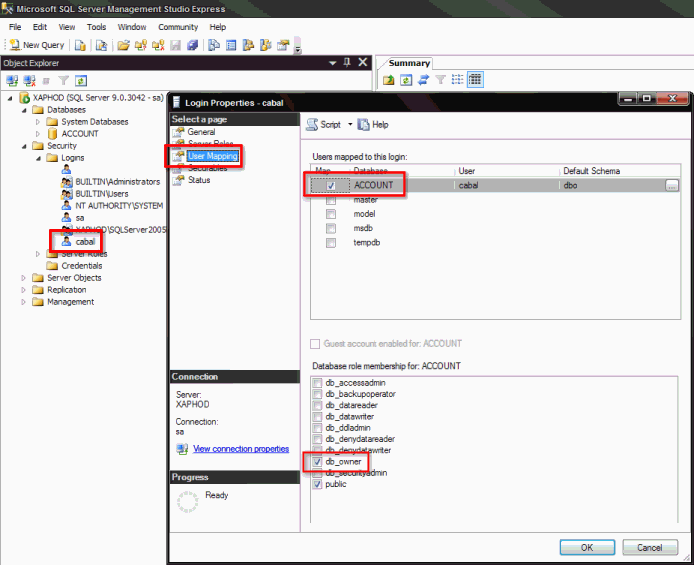Open the Tools menu
694x565 pixels.
(96, 27)
